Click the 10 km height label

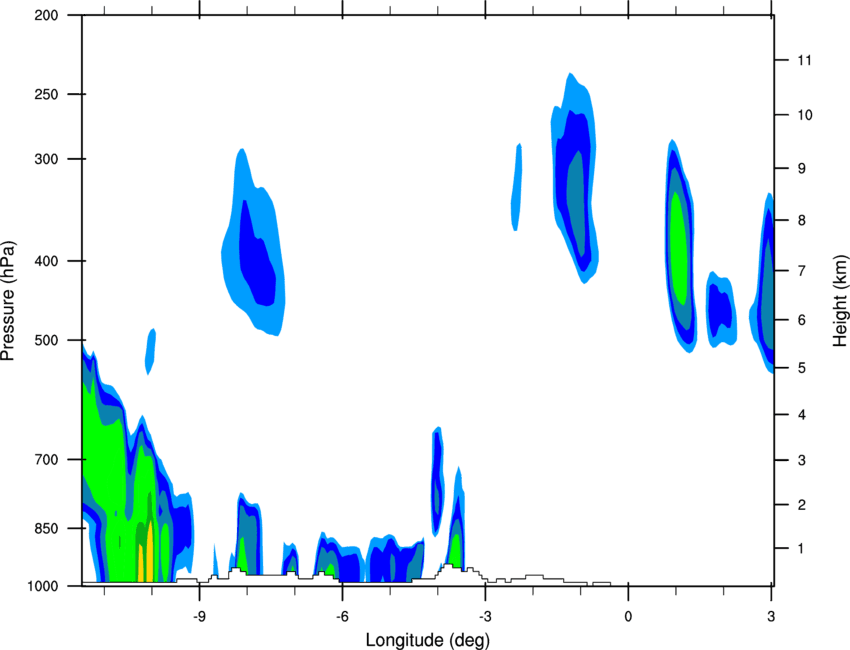coord(804,115)
